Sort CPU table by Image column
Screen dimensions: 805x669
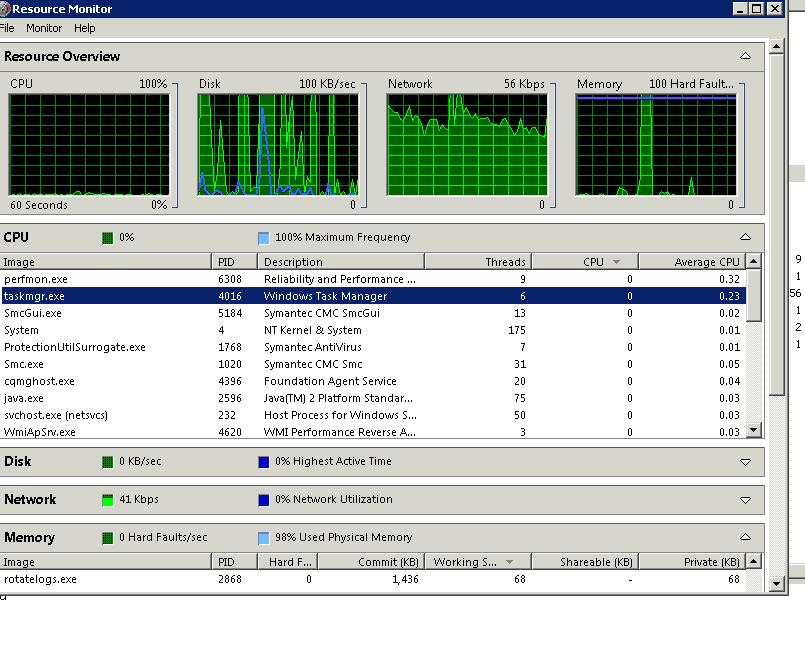[x=105, y=262]
